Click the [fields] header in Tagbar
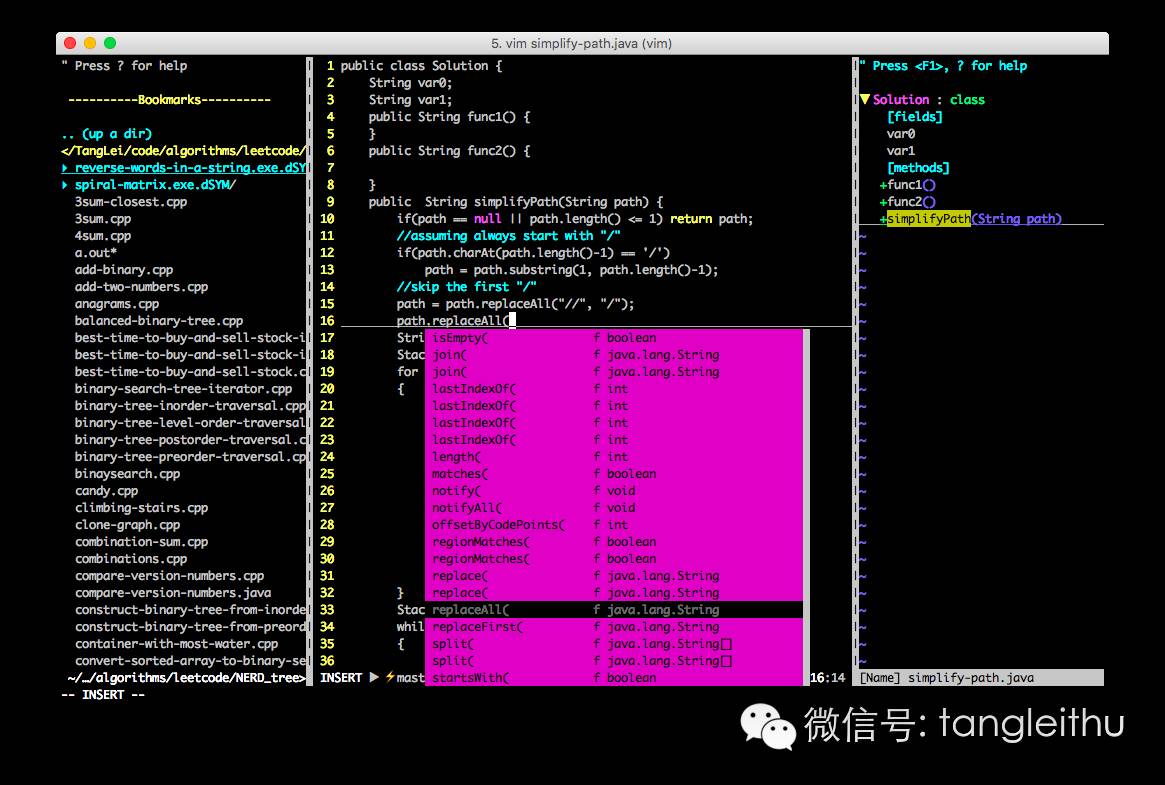This screenshot has height=785, width=1165. [x=915, y=117]
